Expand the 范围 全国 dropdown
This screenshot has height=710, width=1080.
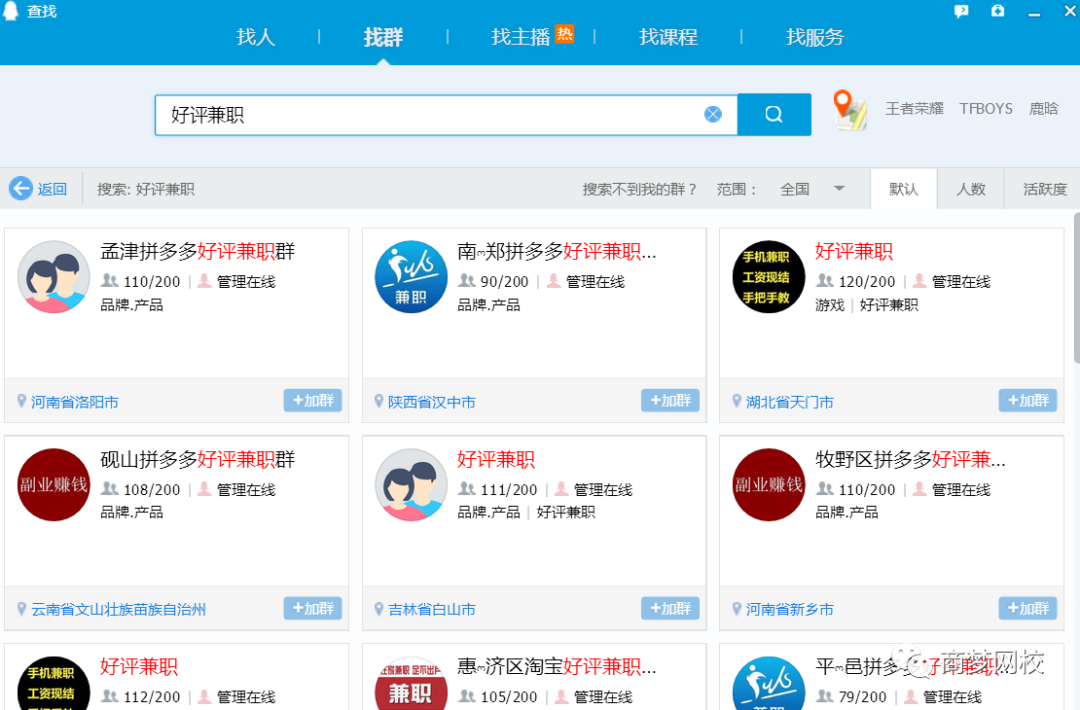(813, 189)
